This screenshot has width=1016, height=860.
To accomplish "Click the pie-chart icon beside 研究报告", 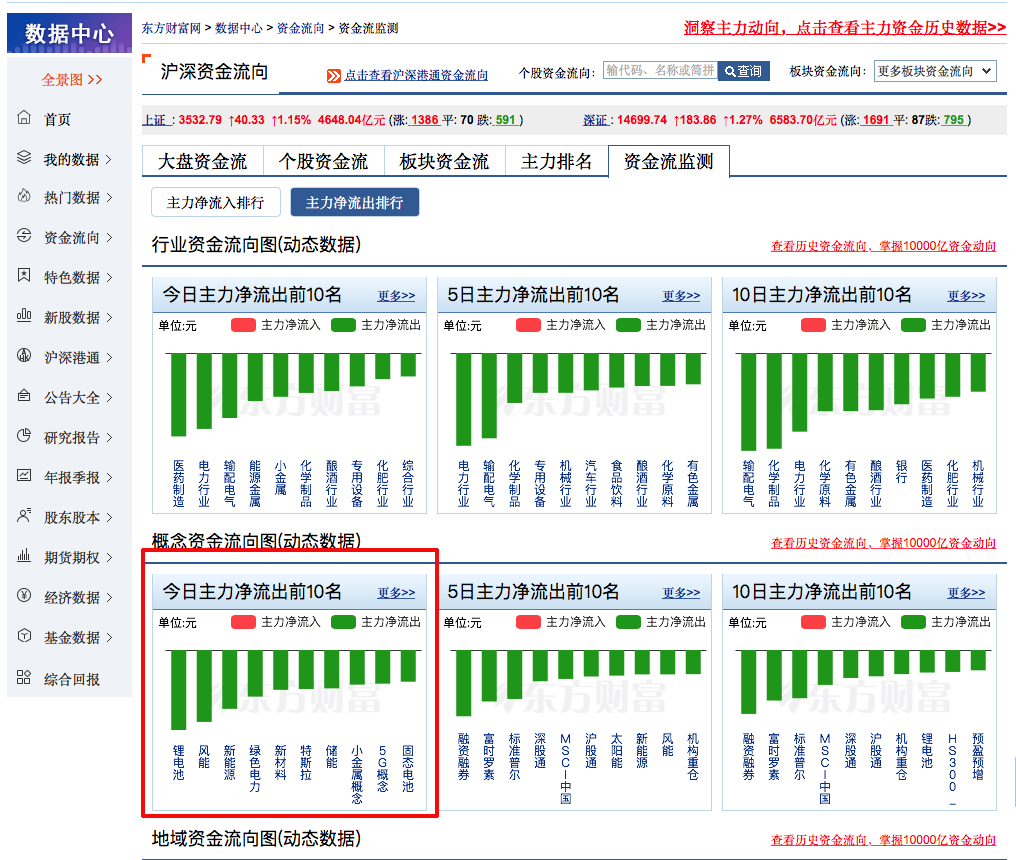I will [x=24, y=436].
